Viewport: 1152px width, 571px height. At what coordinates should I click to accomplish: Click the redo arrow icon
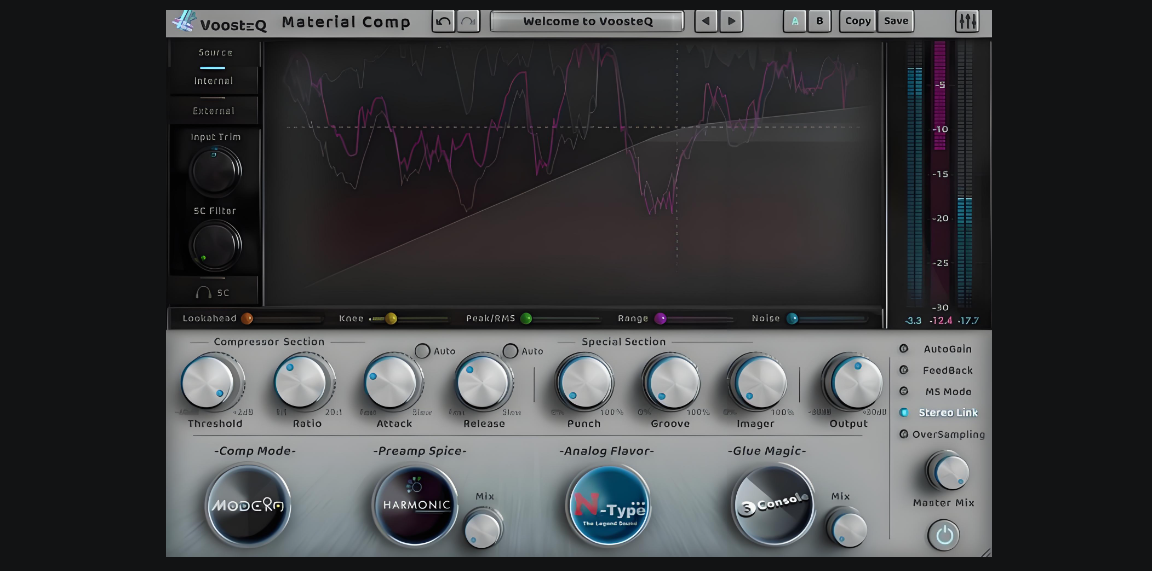coord(468,21)
